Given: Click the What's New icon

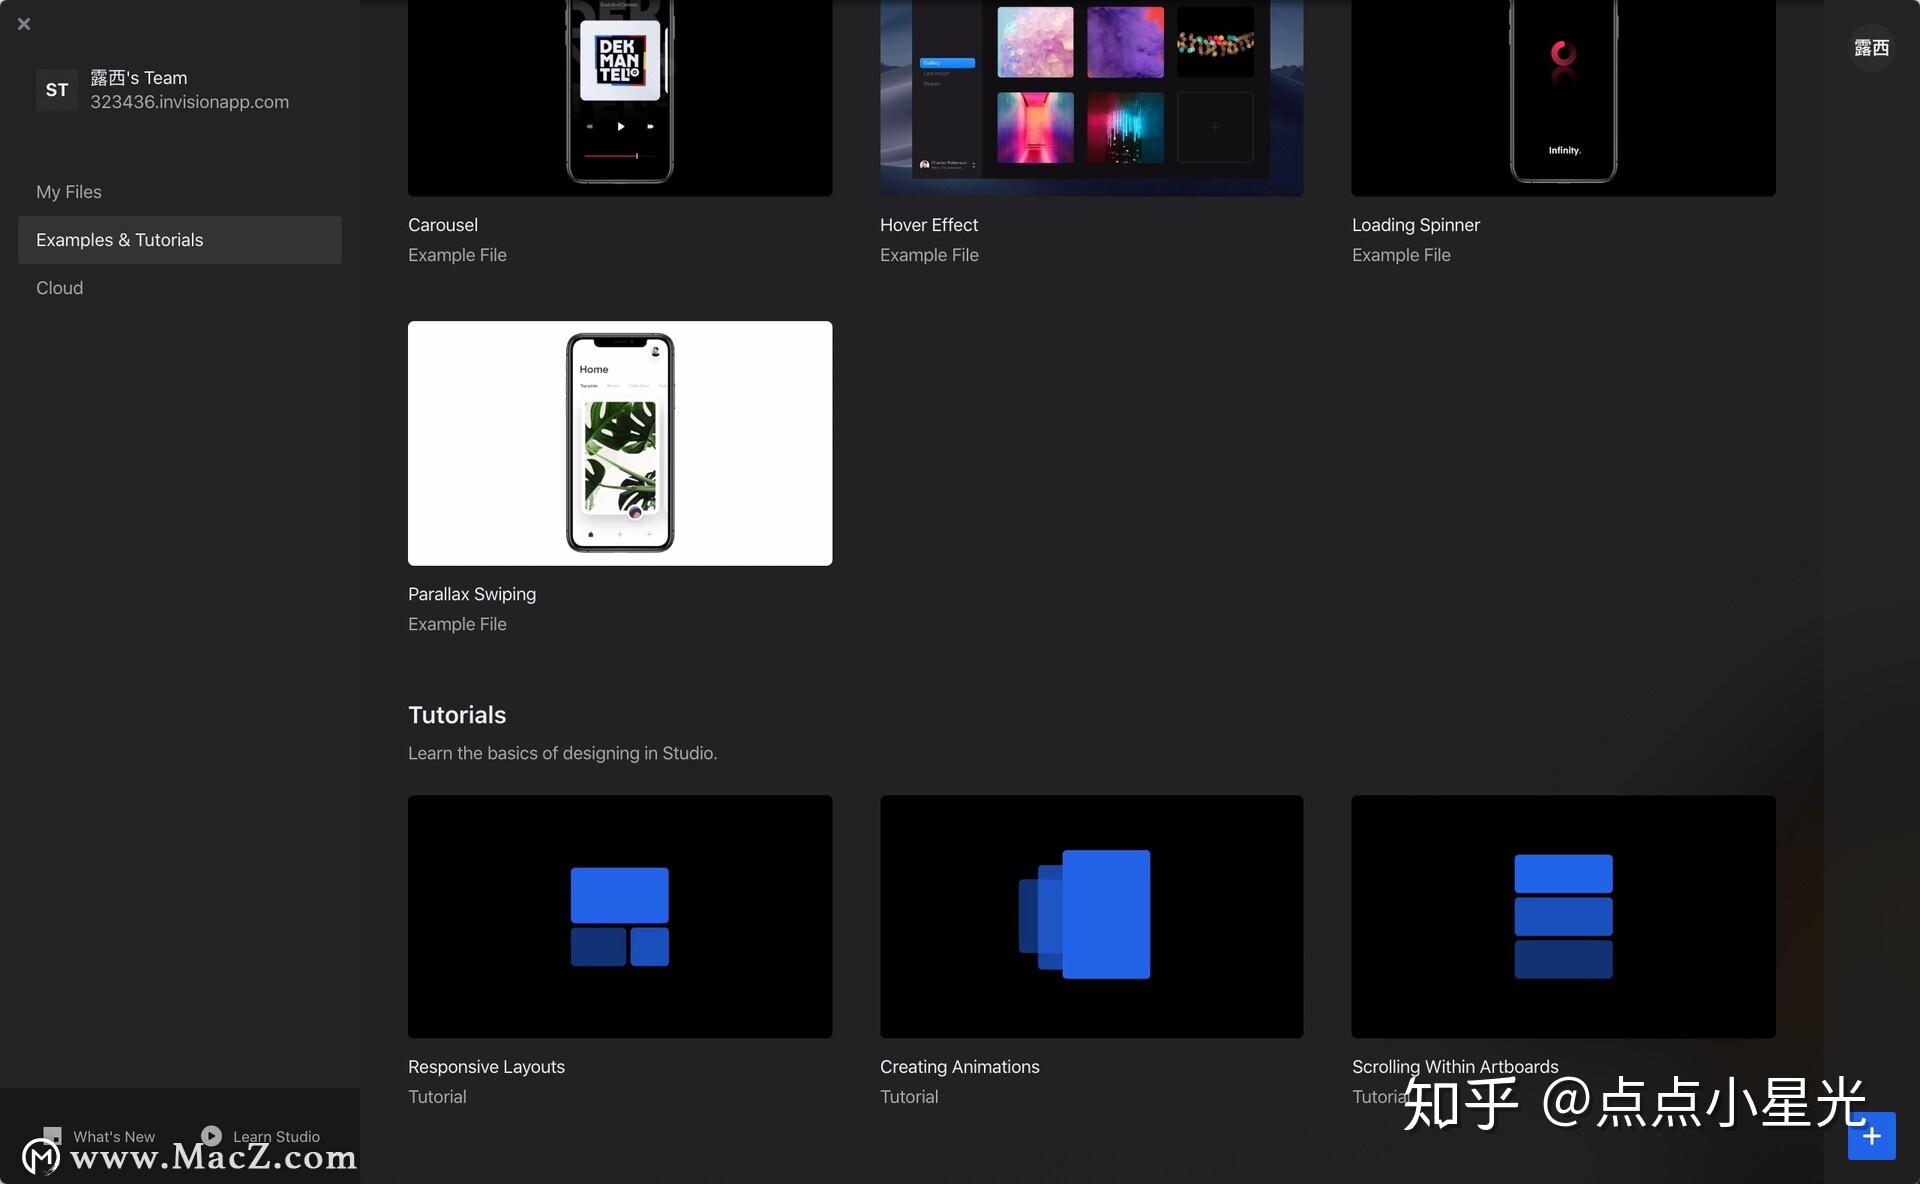Looking at the screenshot, I should pos(53,1136).
